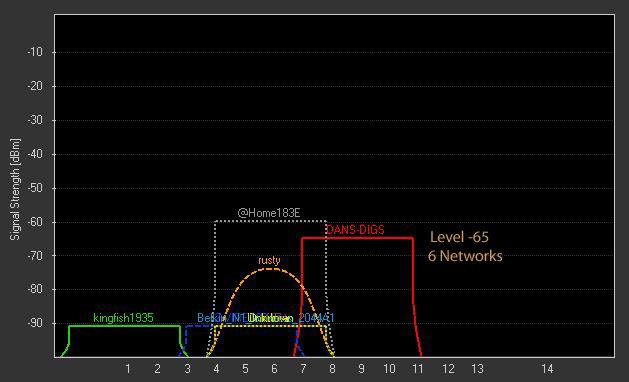
Task: Click the Signal Strength [dBm] axis title
Action: point(15,189)
